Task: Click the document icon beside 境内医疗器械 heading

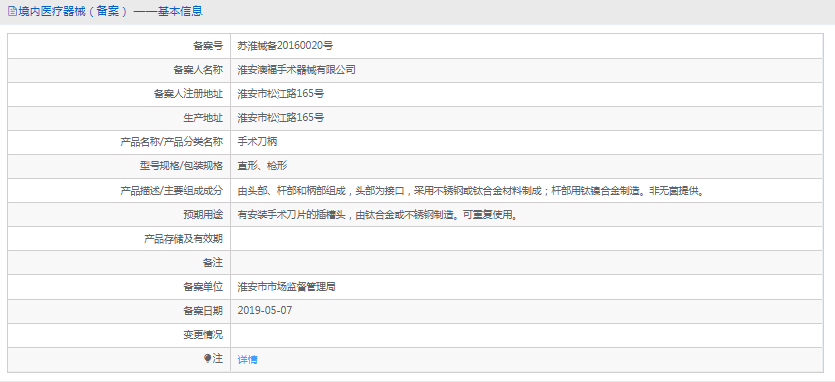Action: (x=12, y=11)
